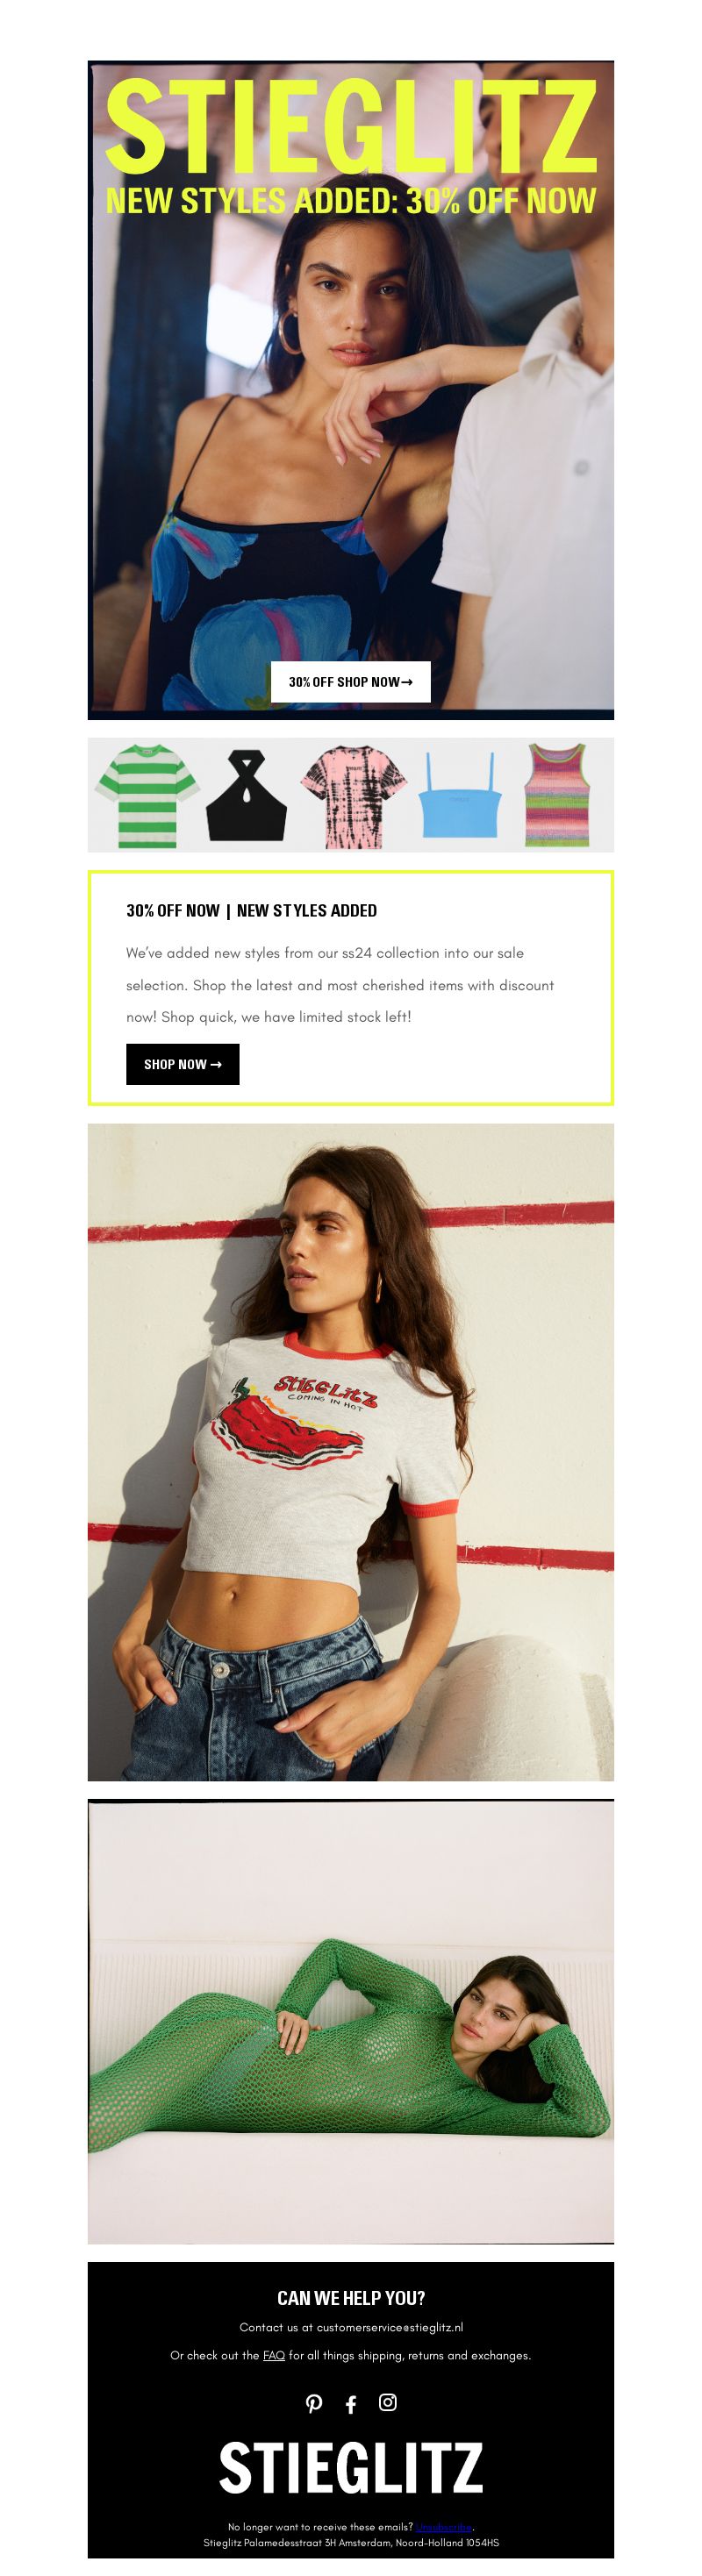Click the yellow STIEGLITZ header logo
This screenshot has width=702, height=2576.
pyautogui.click(x=351, y=128)
